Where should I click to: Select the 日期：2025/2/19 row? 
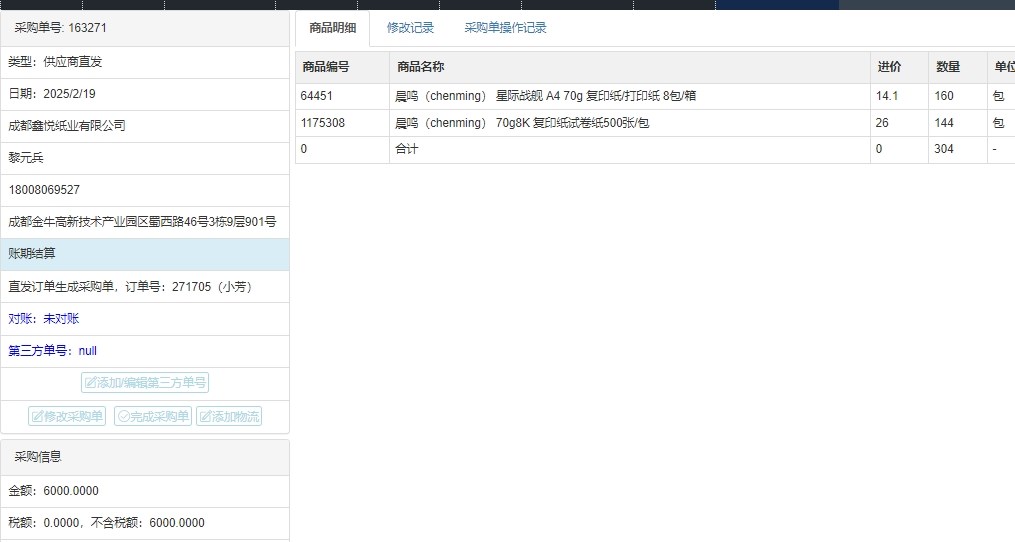(145, 94)
